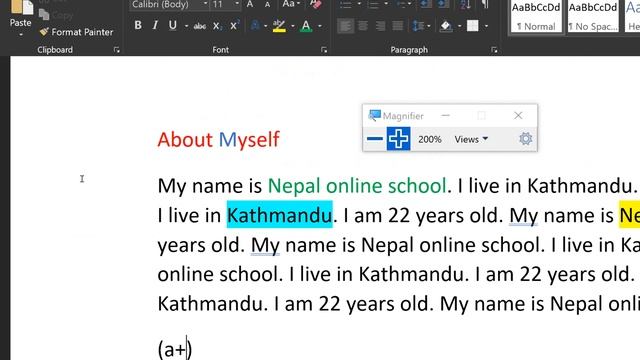Toggle Underline formatting

pyautogui.click(x=173, y=25)
